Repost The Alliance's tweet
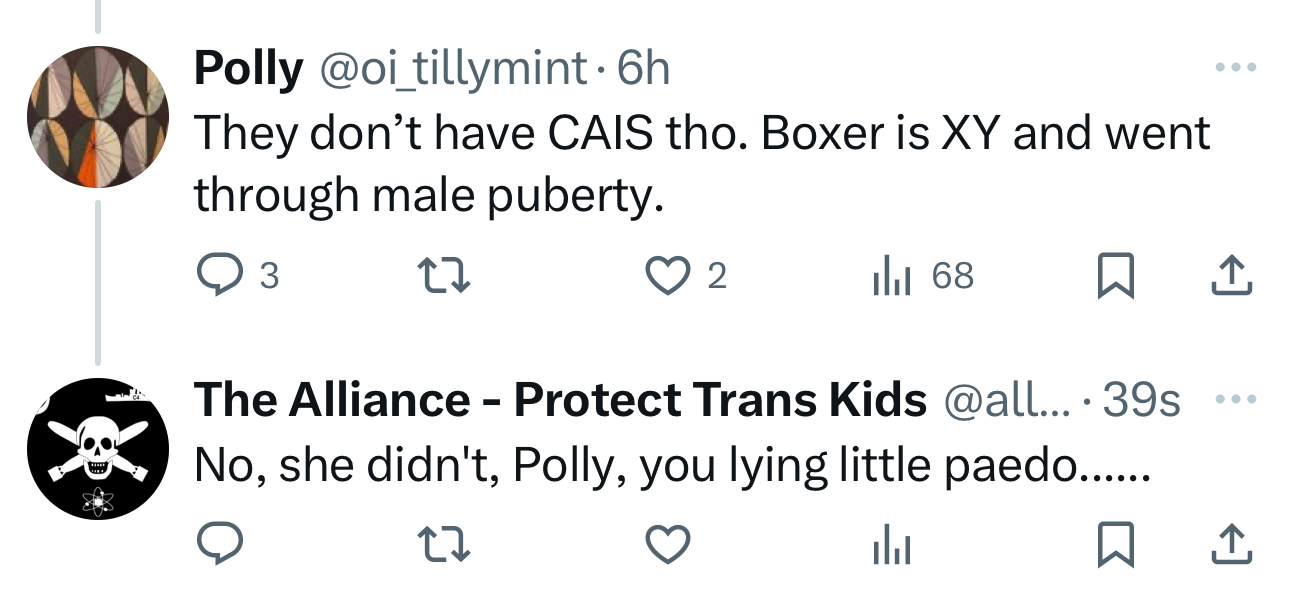This screenshot has height=607, width=1290. [x=442, y=545]
